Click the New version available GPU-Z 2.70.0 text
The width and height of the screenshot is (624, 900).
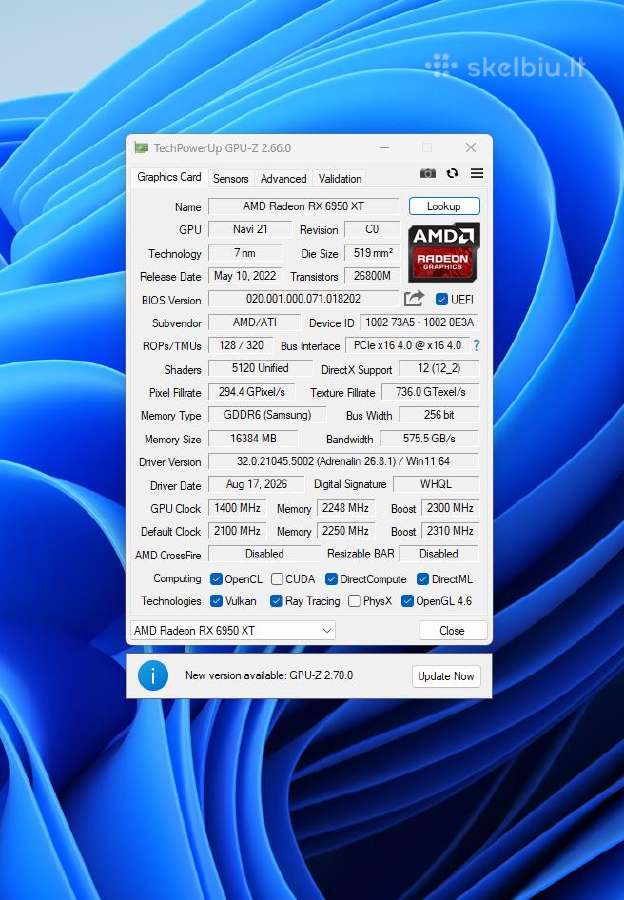269,675
